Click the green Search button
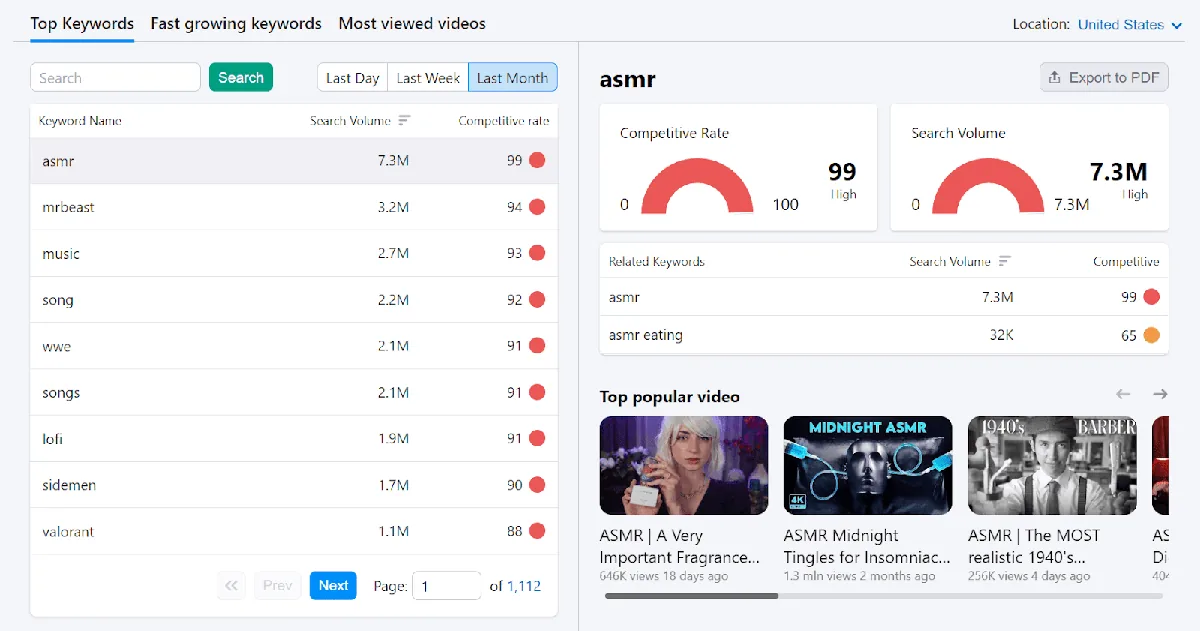1200x631 pixels. tap(241, 78)
